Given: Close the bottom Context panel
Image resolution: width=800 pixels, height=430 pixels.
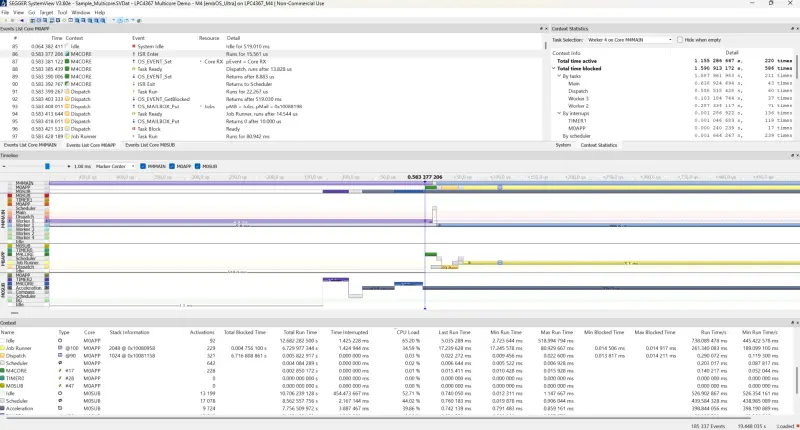Looking at the screenshot, I should click(x=797, y=323).
